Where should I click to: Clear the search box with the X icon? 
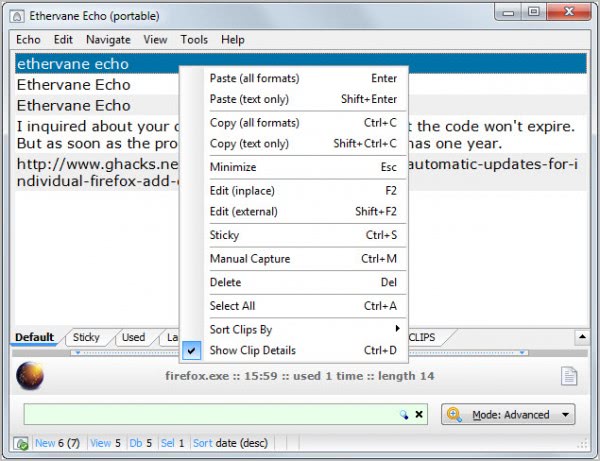[x=419, y=414]
